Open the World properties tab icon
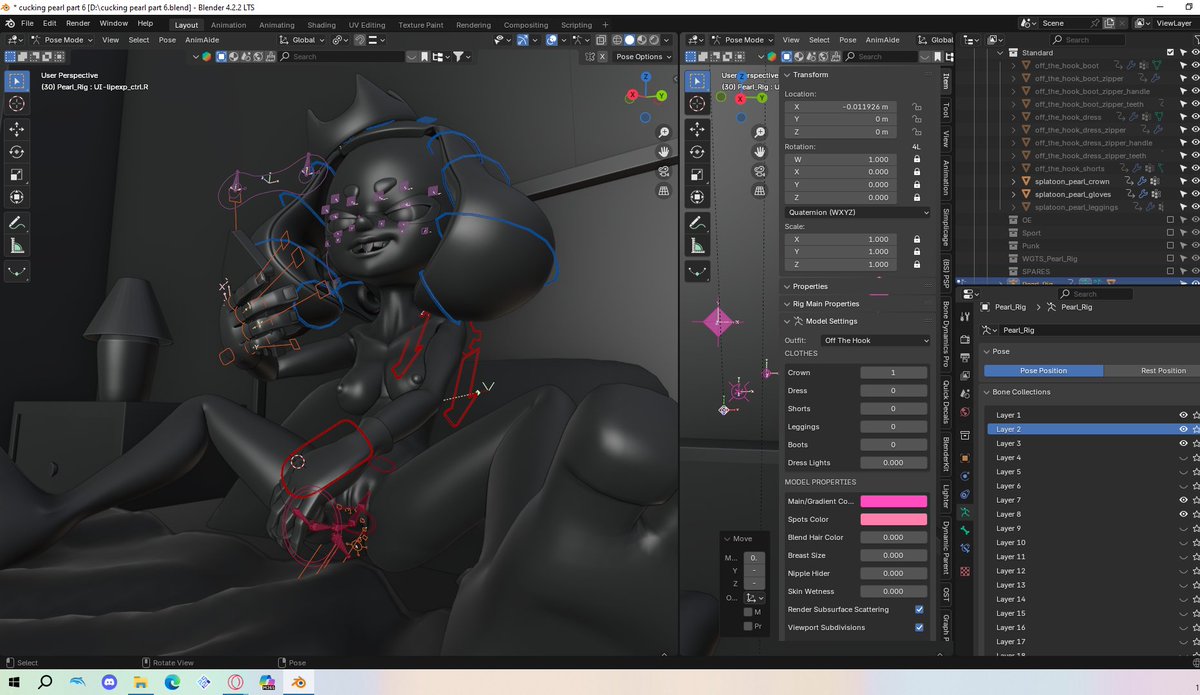The height and width of the screenshot is (695, 1200). tap(965, 412)
